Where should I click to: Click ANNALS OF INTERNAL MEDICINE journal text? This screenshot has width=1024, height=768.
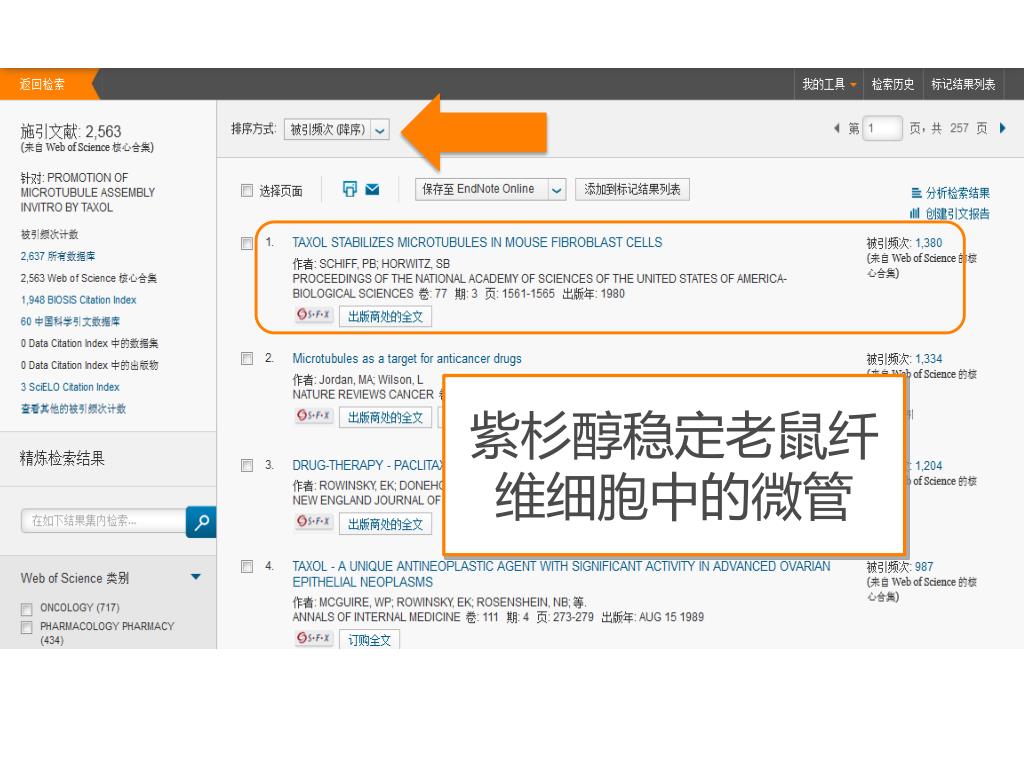pyautogui.click(x=376, y=617)
